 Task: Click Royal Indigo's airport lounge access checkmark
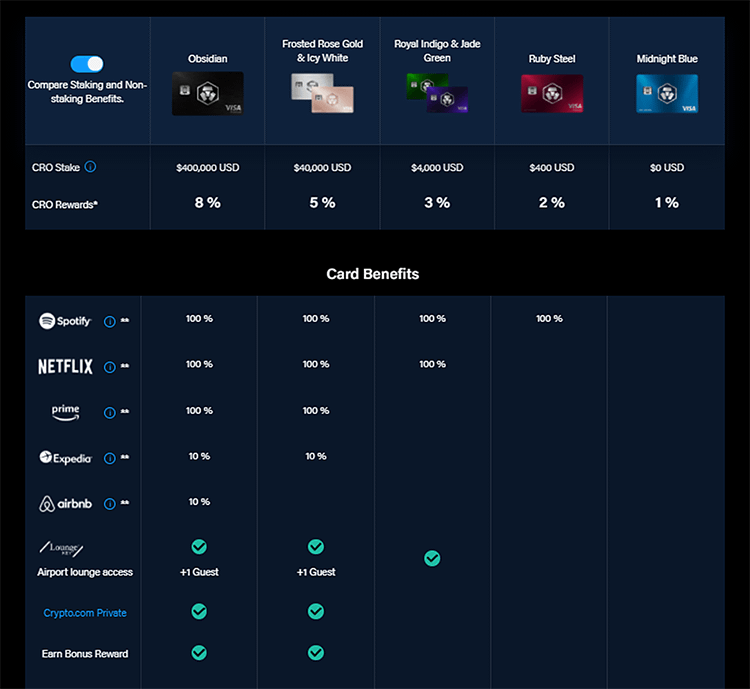[x=432, y=558]
